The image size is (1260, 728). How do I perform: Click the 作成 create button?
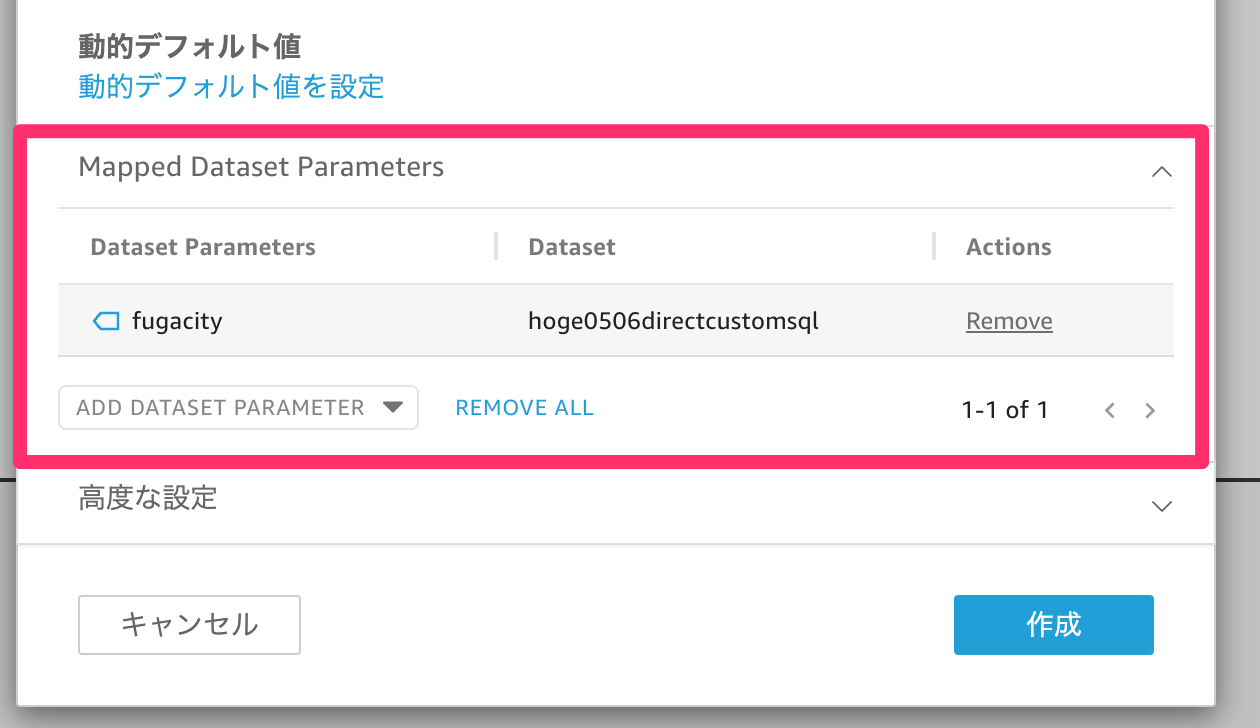pyautogui.click(x=1053, y=624)
